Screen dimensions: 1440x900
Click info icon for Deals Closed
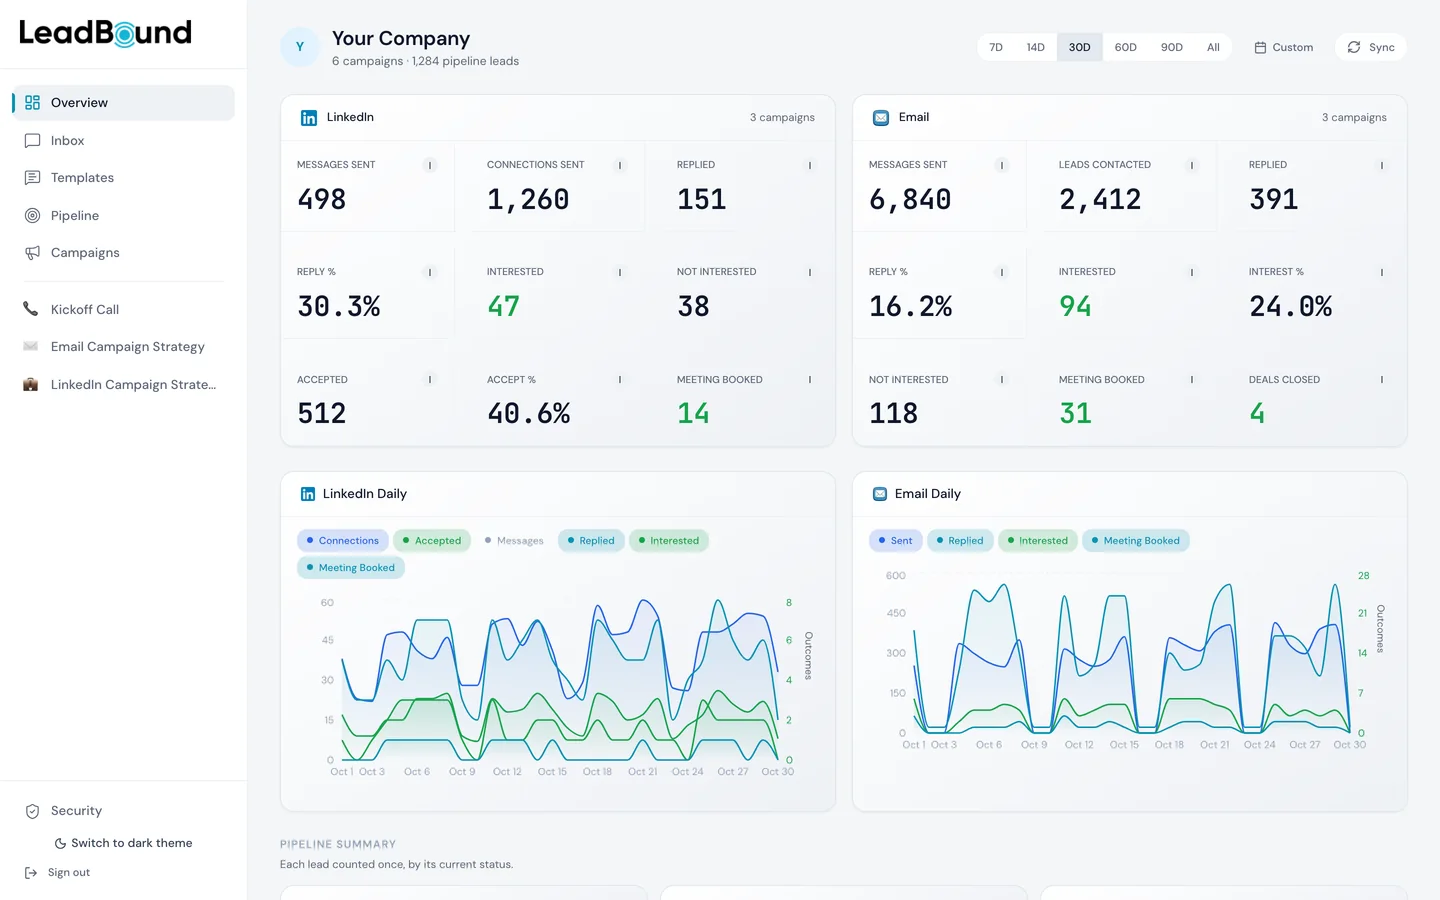point(1382,380)
